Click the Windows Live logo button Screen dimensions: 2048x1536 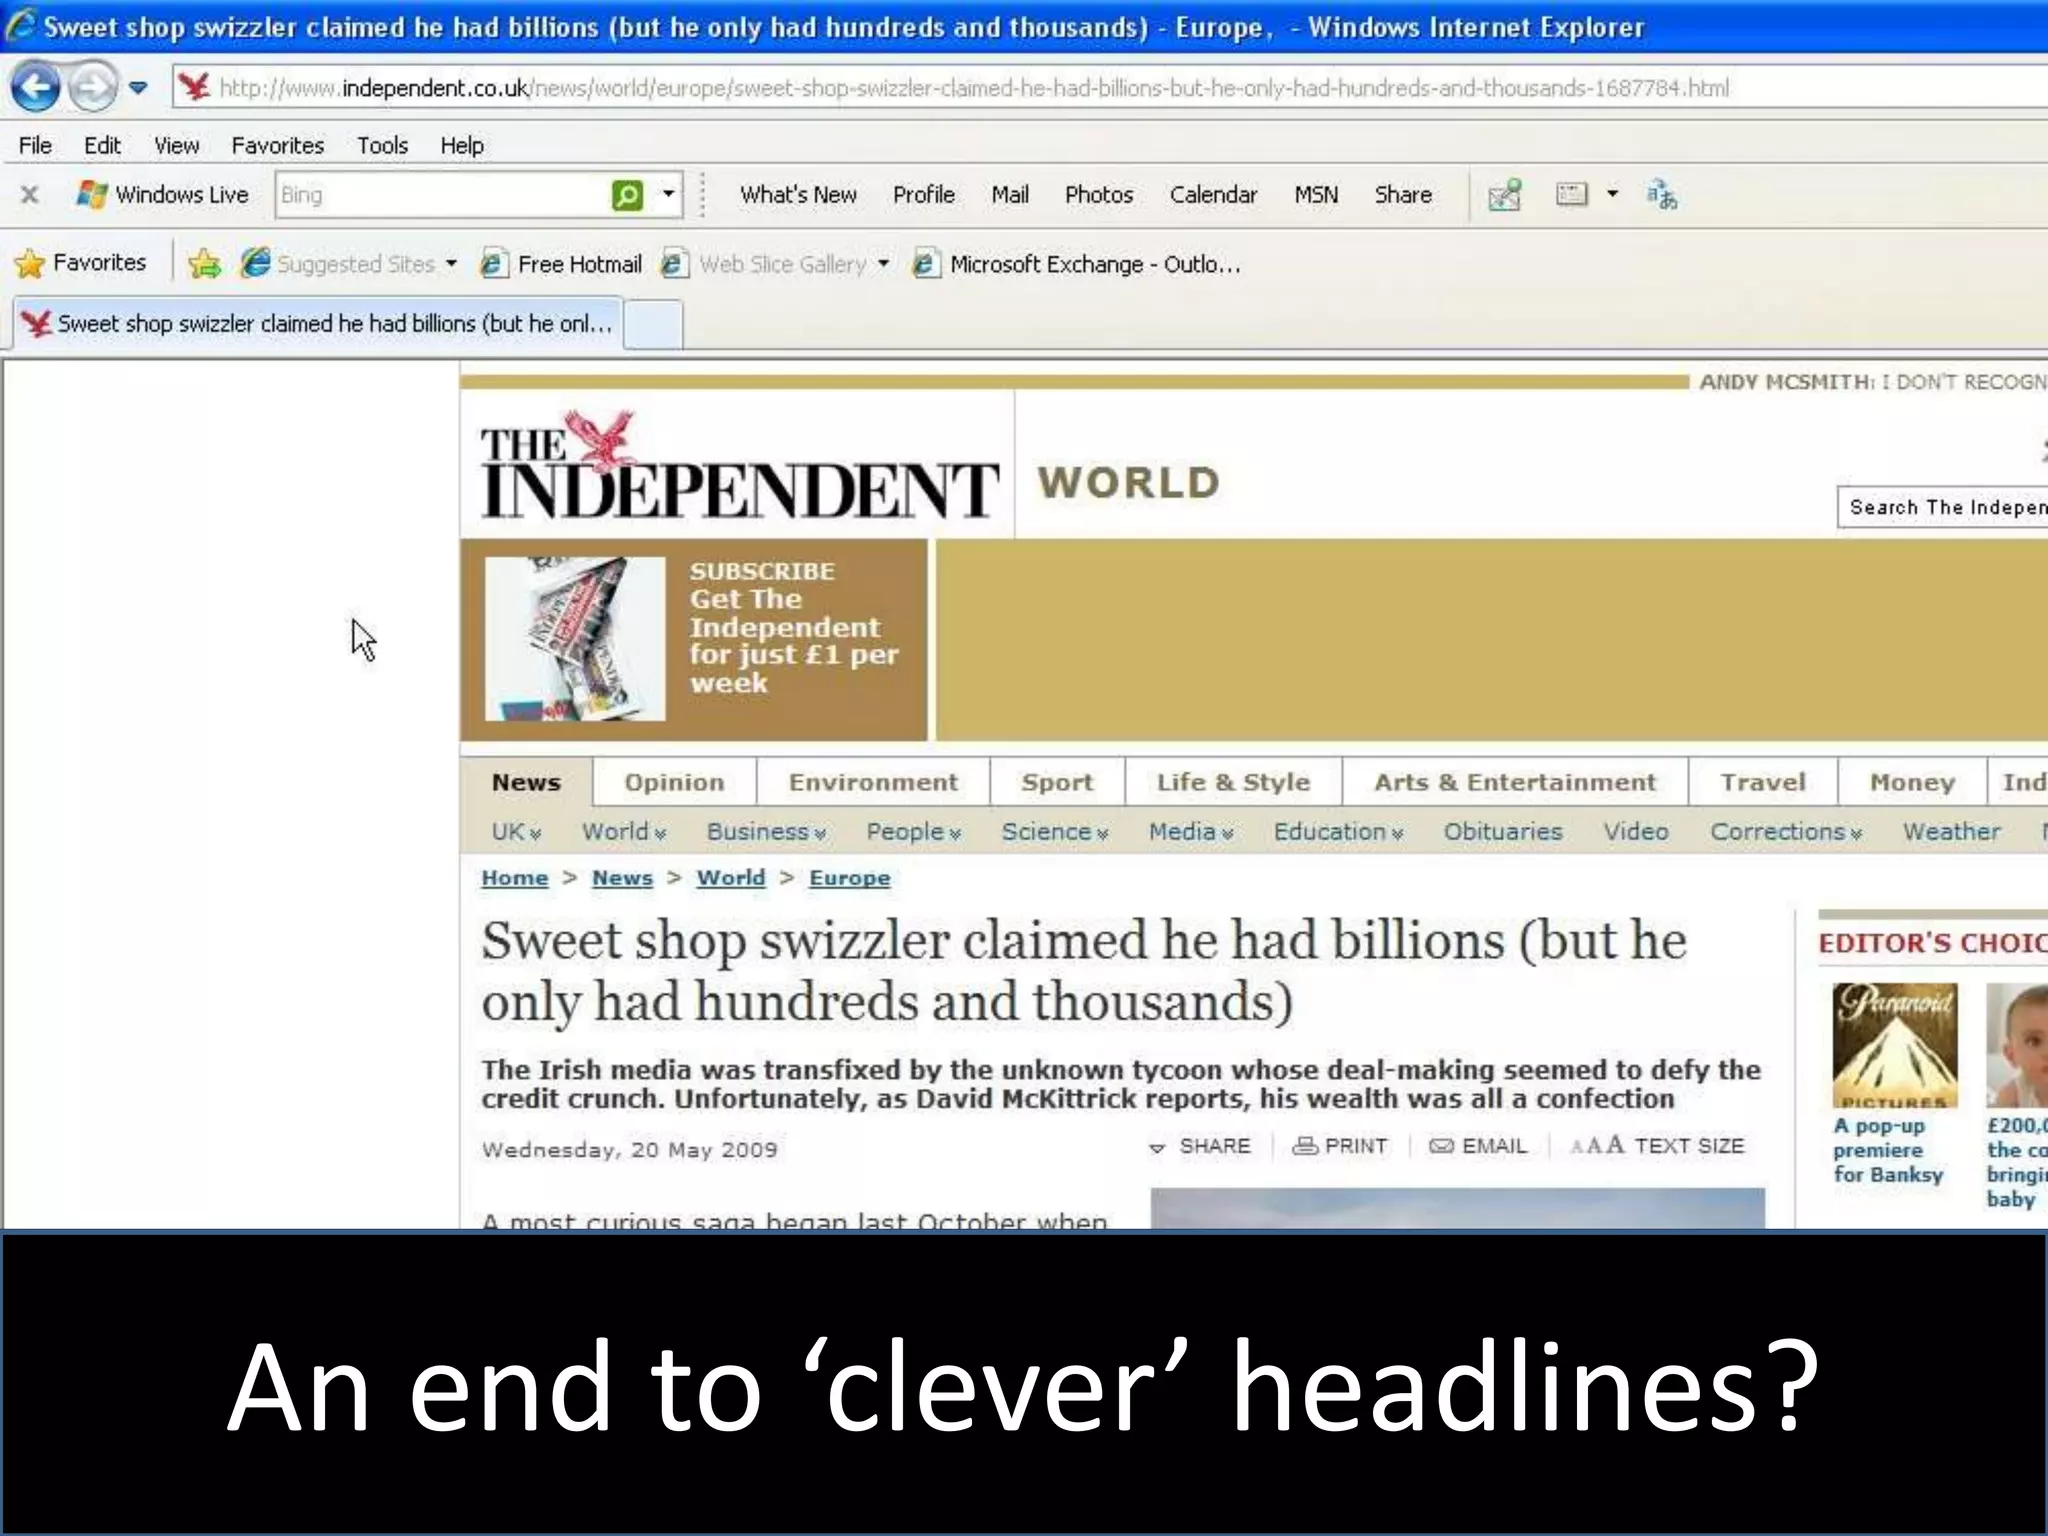click(x=163, y=195)
